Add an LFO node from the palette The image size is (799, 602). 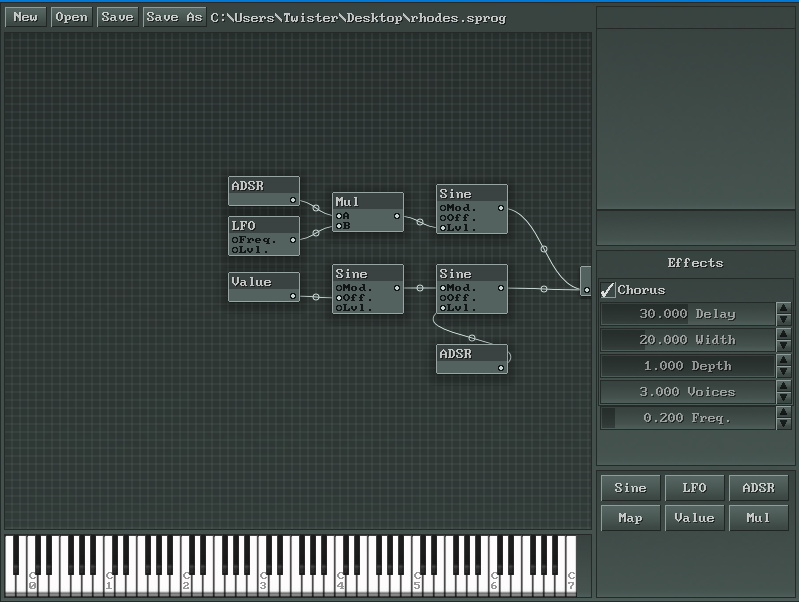click(694, 488)
